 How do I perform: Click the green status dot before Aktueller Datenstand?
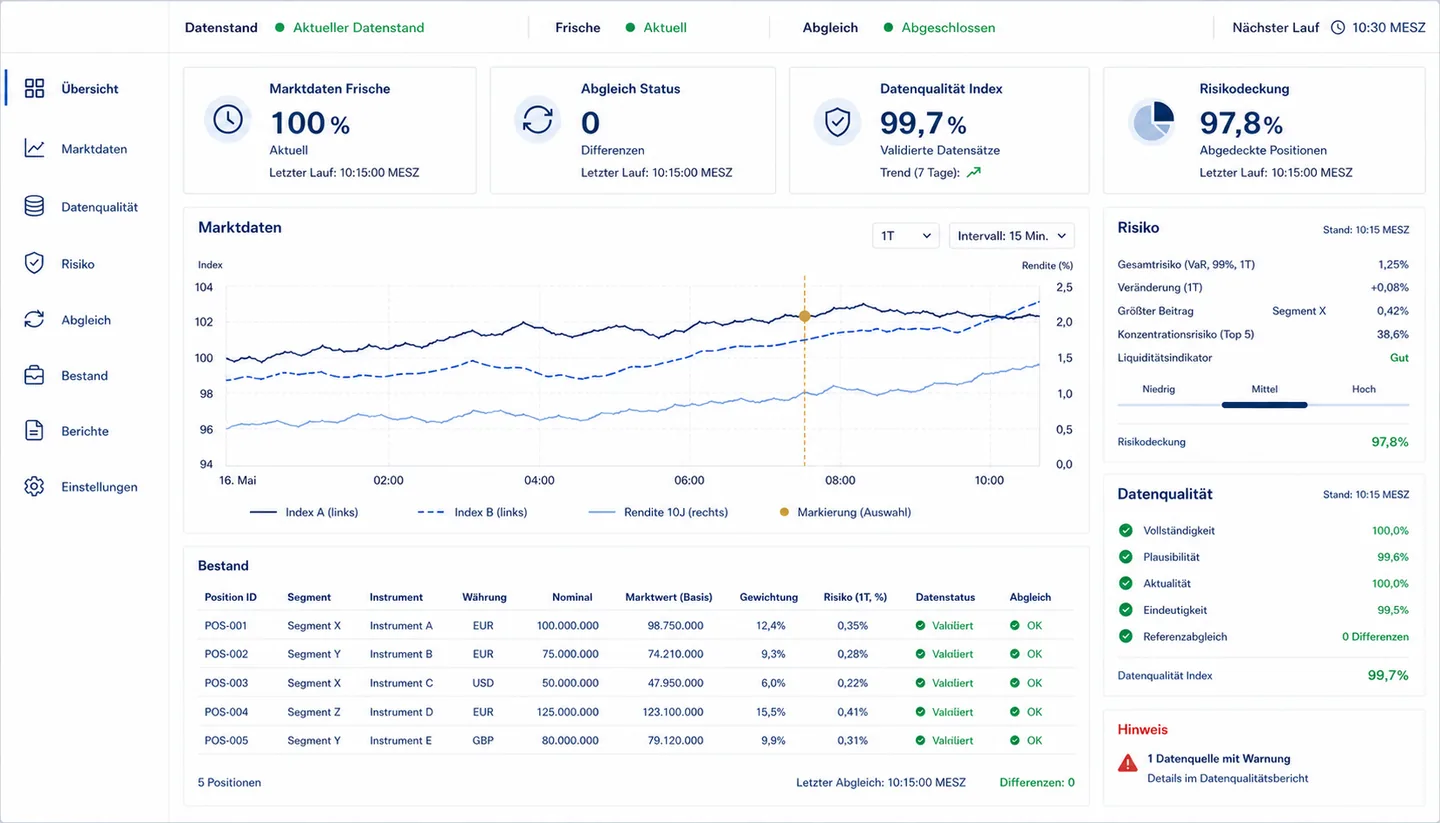pos(279,28)
